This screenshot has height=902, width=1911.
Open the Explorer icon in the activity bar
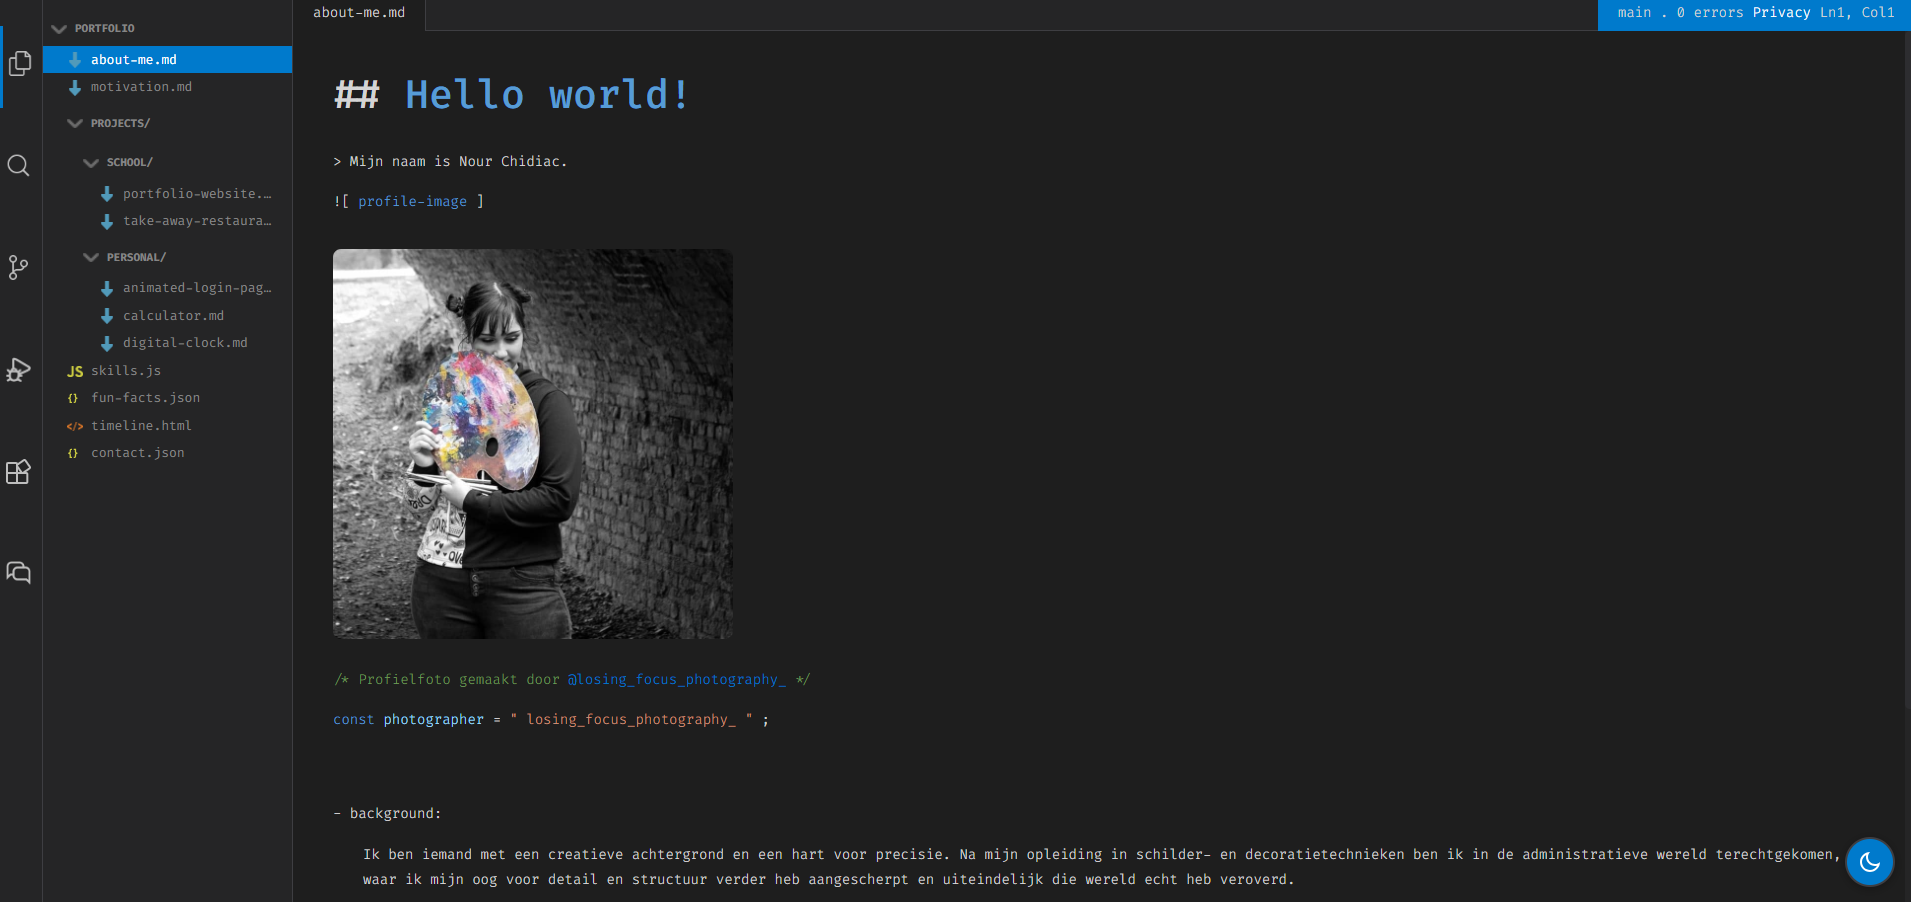20,63
